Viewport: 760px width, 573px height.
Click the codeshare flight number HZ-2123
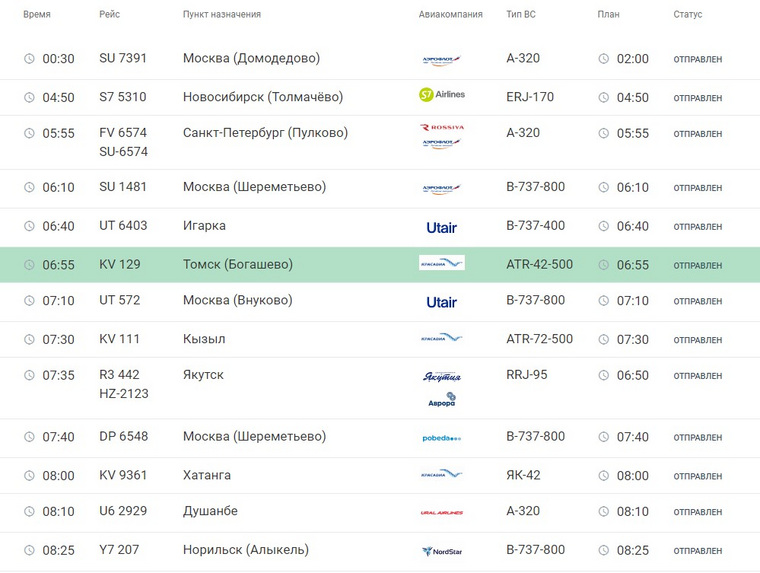pos(124,394)
